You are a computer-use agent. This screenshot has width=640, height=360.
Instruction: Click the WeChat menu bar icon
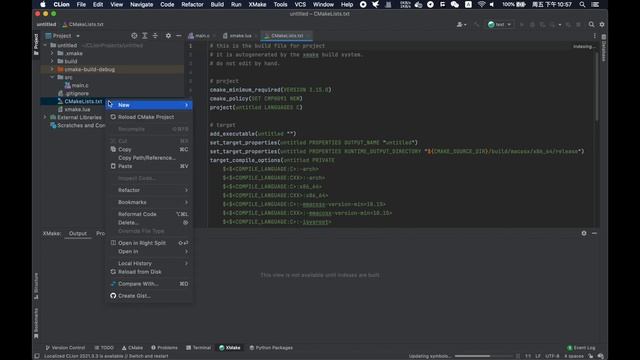(455, 4)
